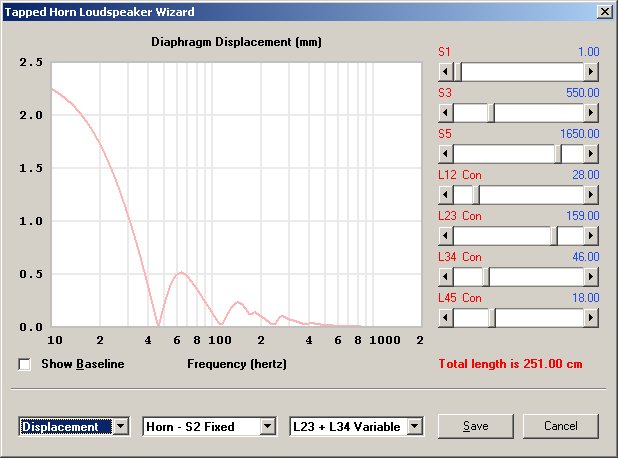
Task: Click the L34 Con slider thumb
Action: [486, 277]
